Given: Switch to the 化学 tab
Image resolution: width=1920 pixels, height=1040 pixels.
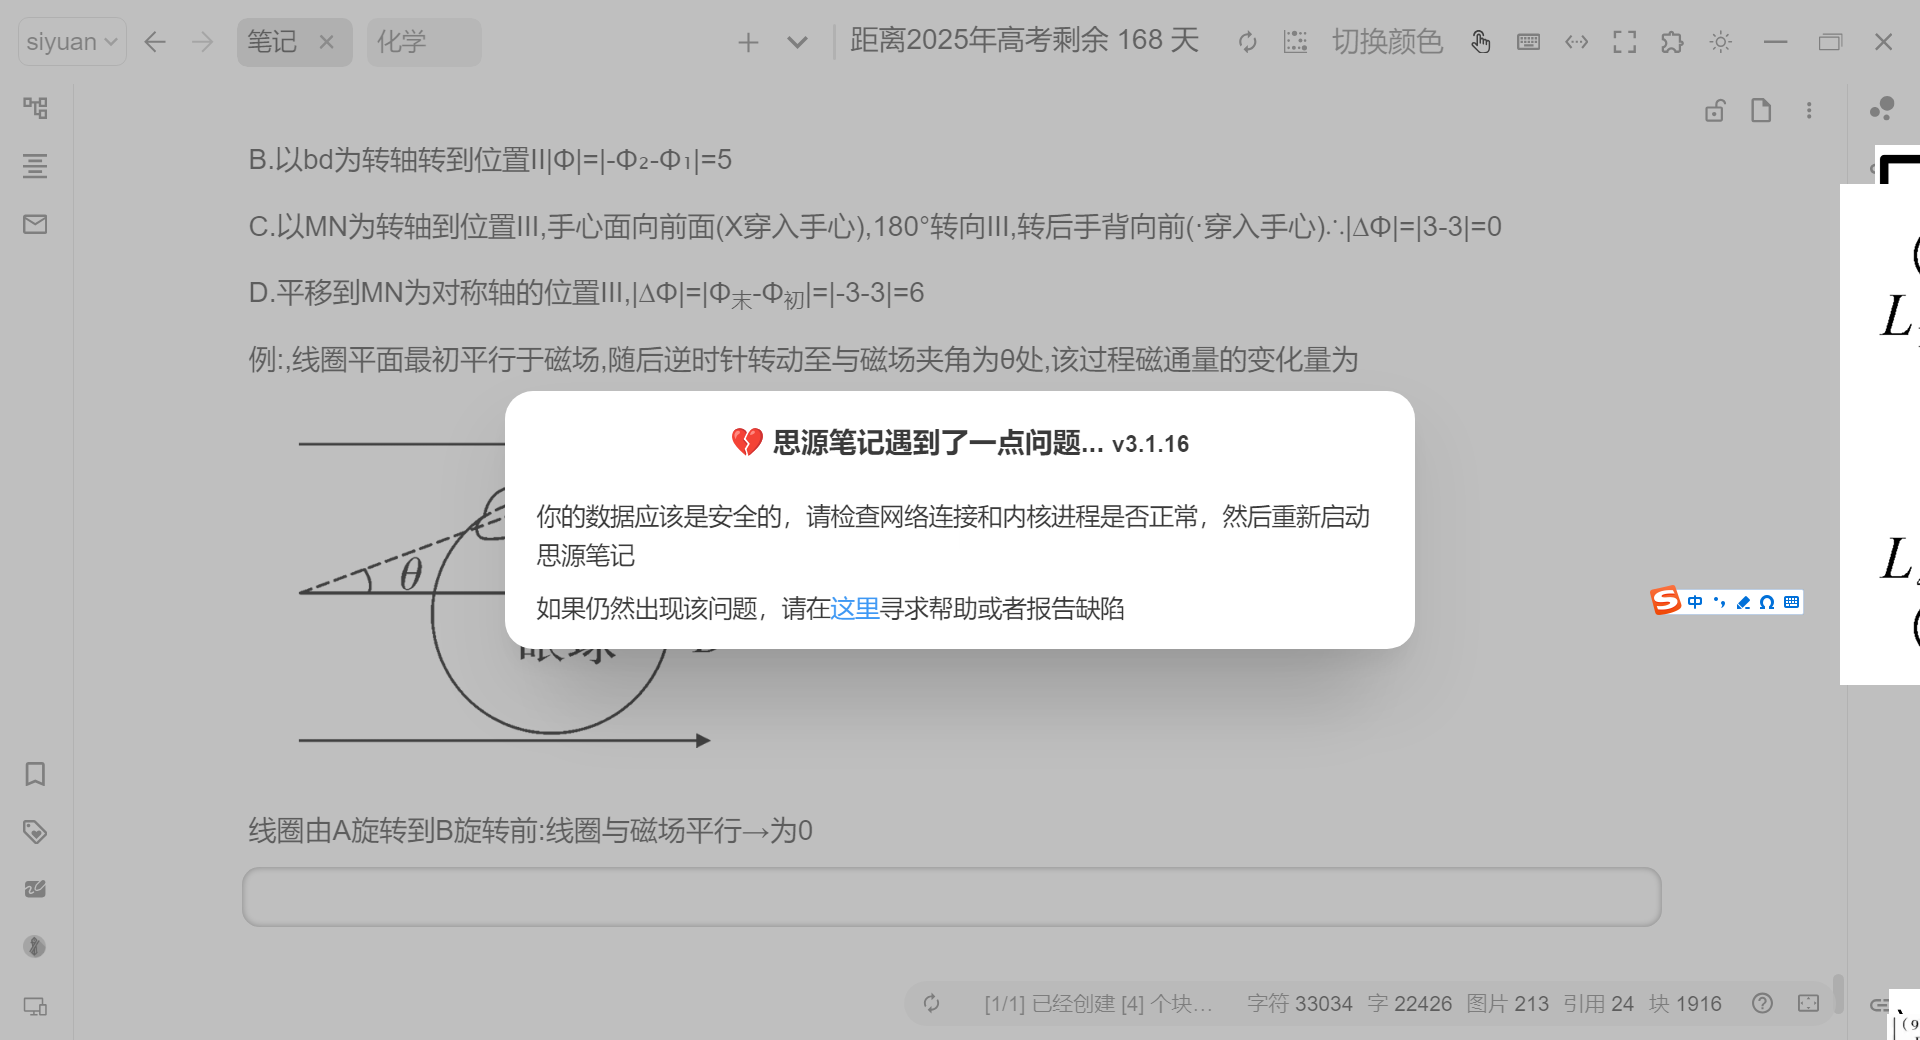Looking at the screenshot, I should 424,42.
